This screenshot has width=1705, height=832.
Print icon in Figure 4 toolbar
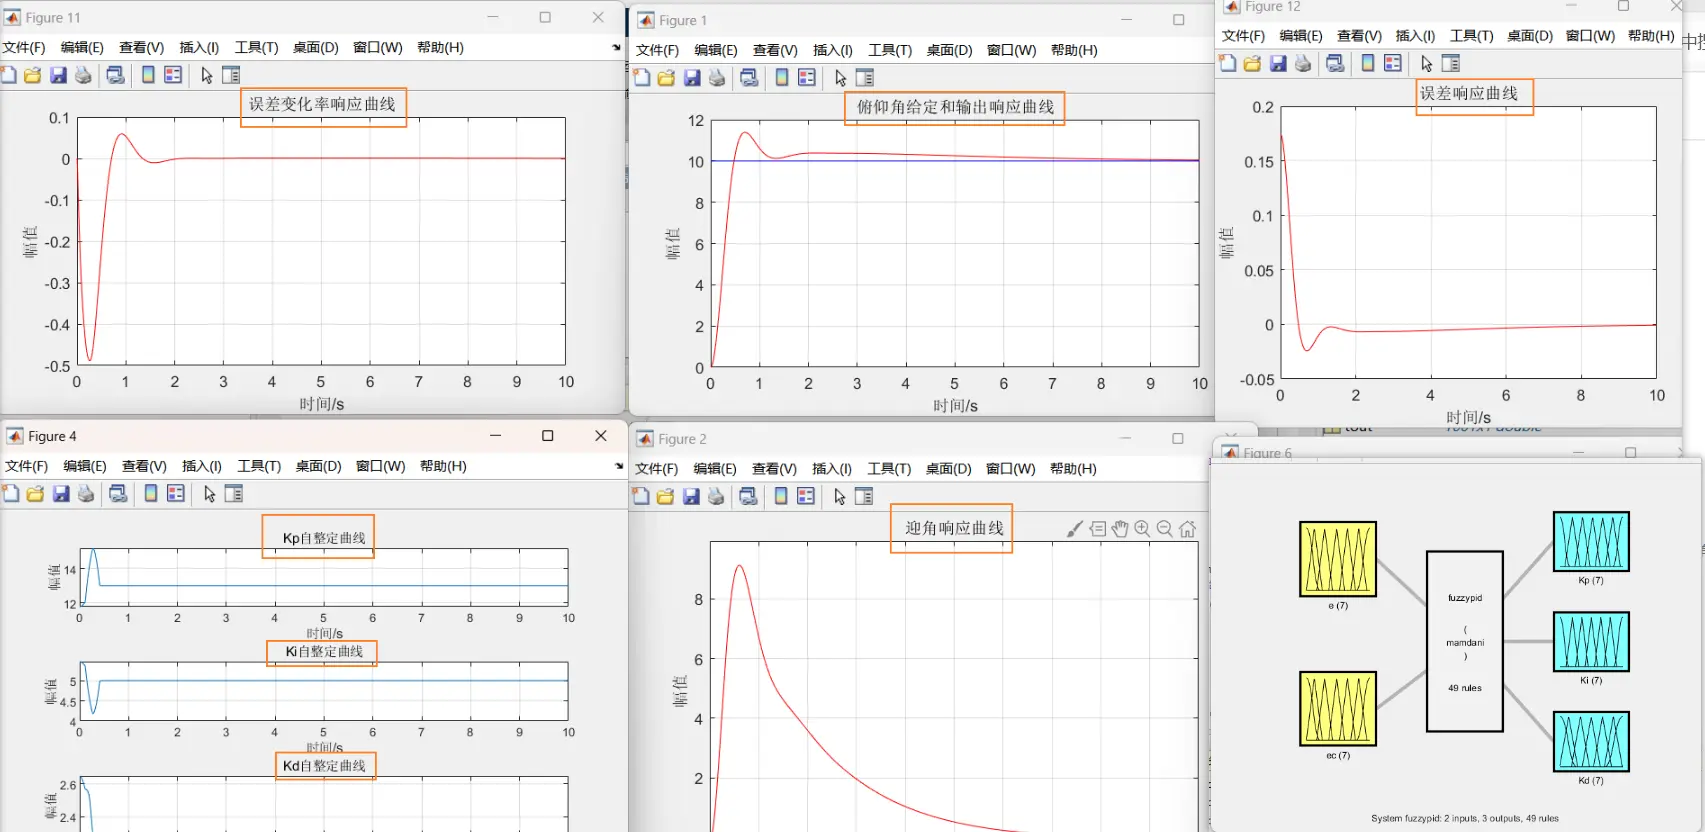86,494
